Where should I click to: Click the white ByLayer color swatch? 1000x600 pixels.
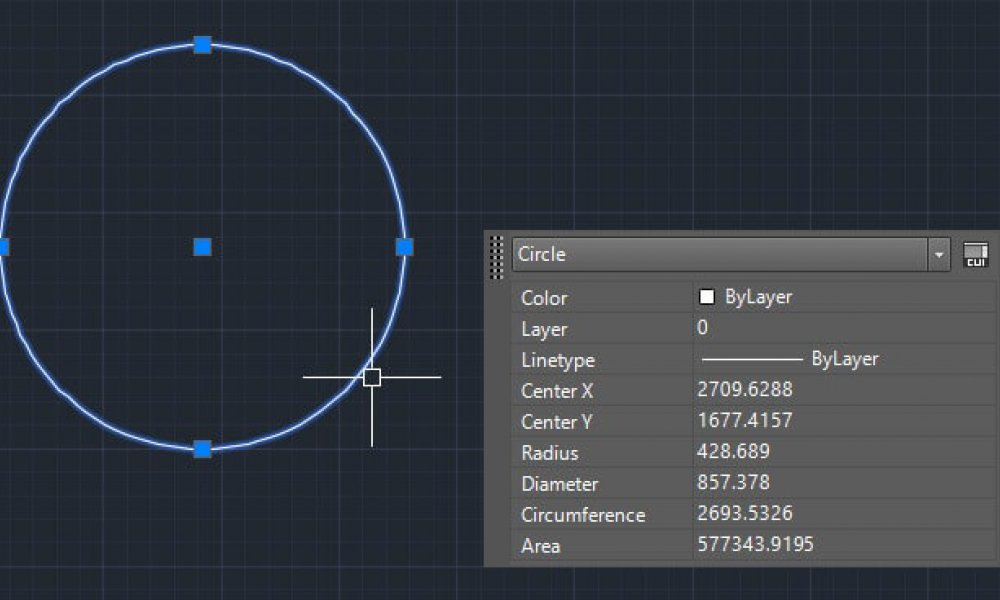click(707, 297)
